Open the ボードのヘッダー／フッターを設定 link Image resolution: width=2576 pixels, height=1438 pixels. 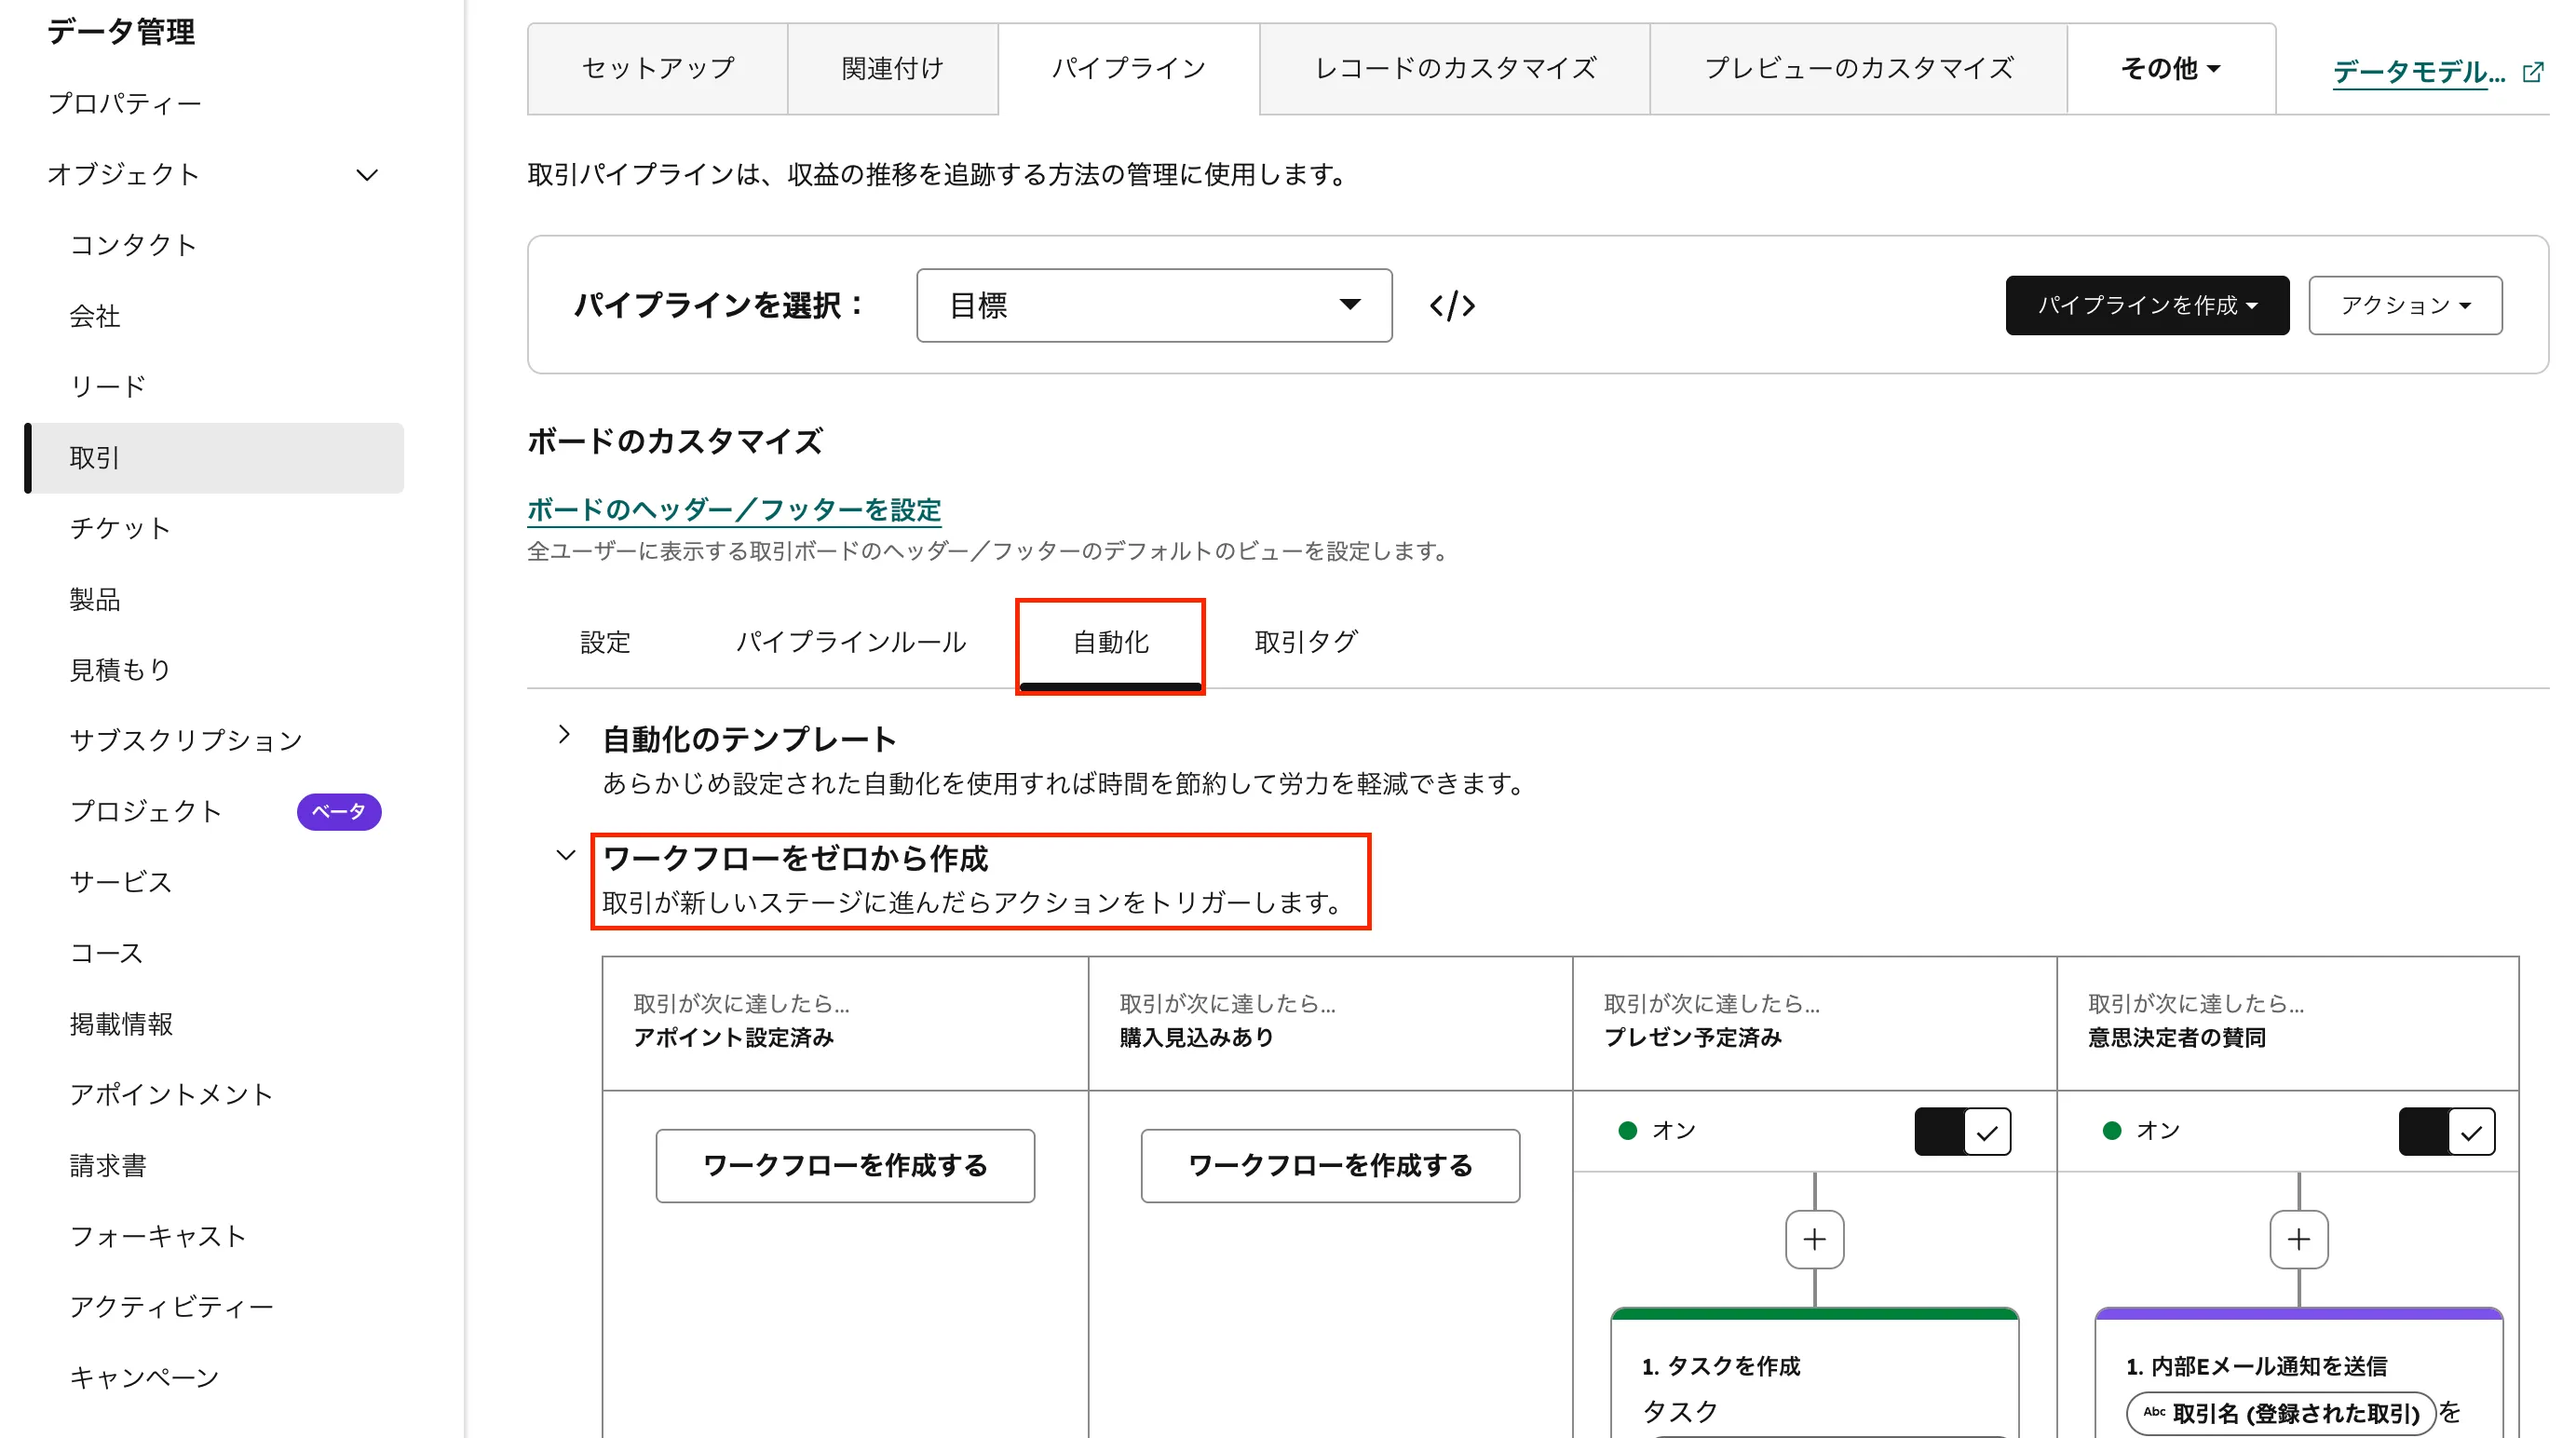(733, 510)
